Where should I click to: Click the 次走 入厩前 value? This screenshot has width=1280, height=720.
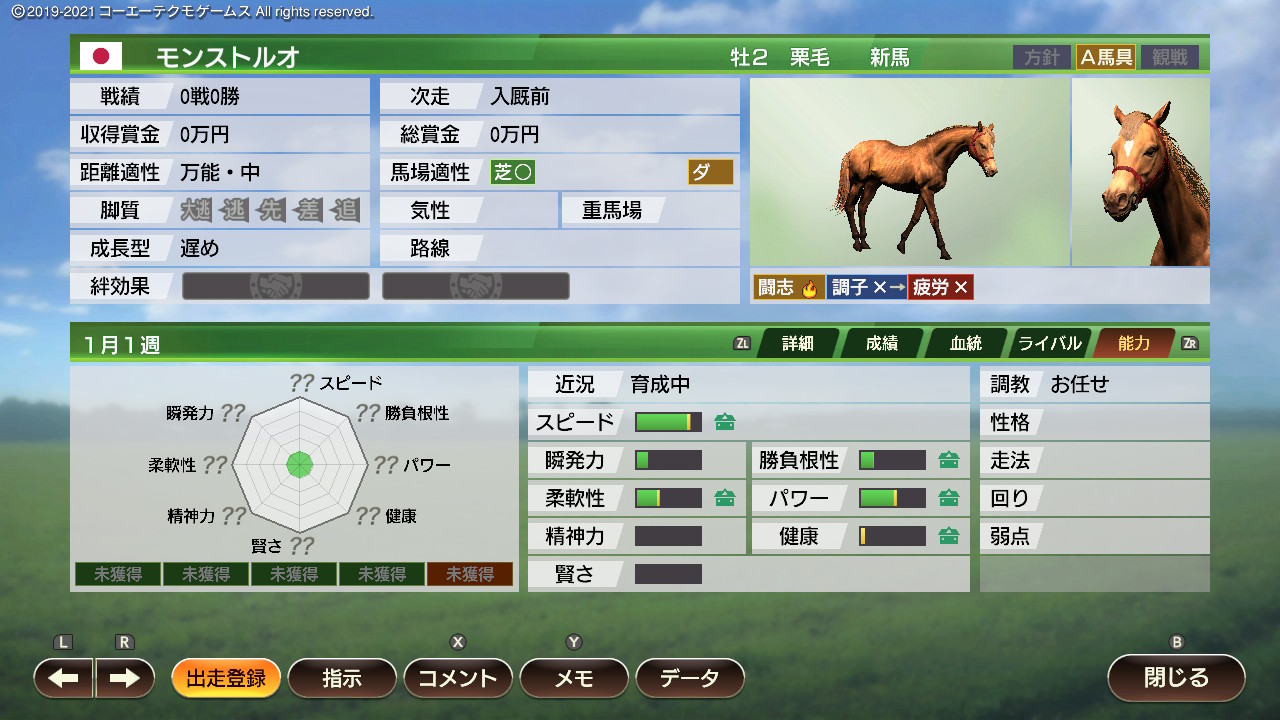point(520,96)
